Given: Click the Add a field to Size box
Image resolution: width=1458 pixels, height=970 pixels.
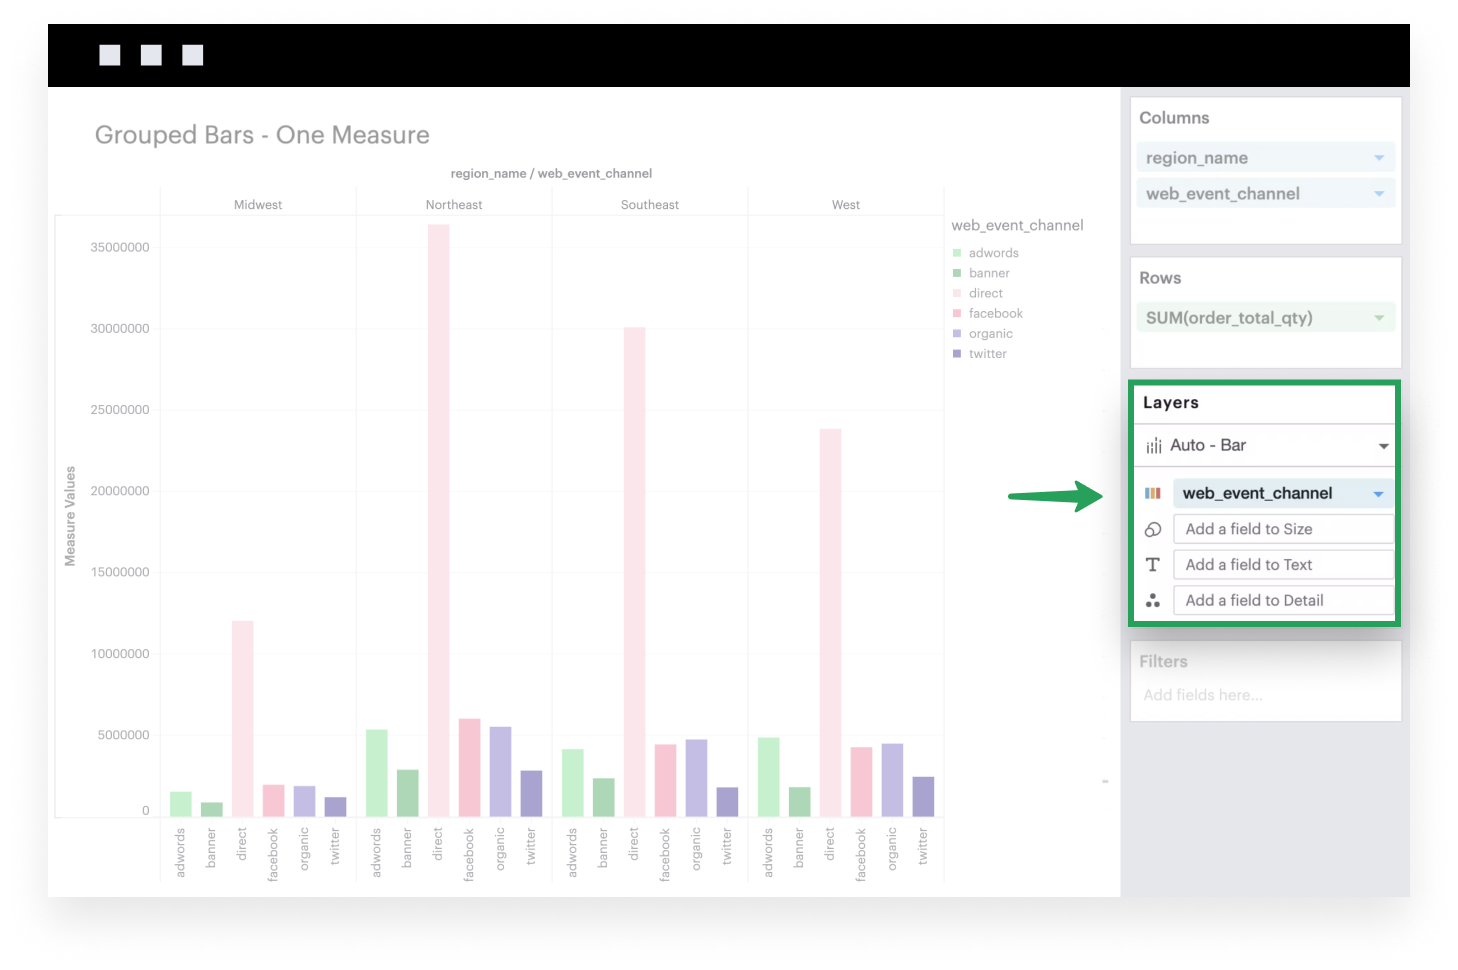Looking at the screenshot, I should tap(1283, 529).
